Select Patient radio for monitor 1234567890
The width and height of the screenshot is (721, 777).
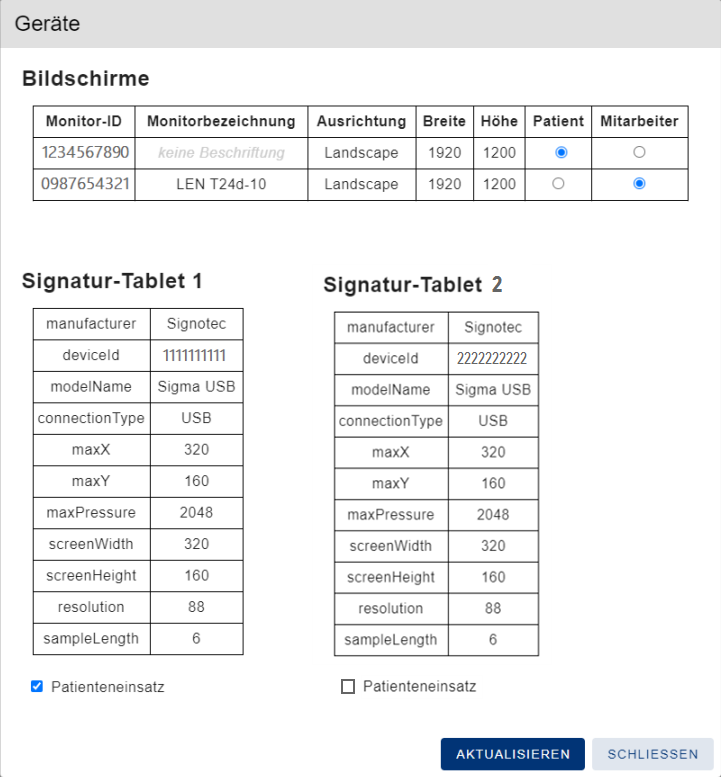(561, 153)
